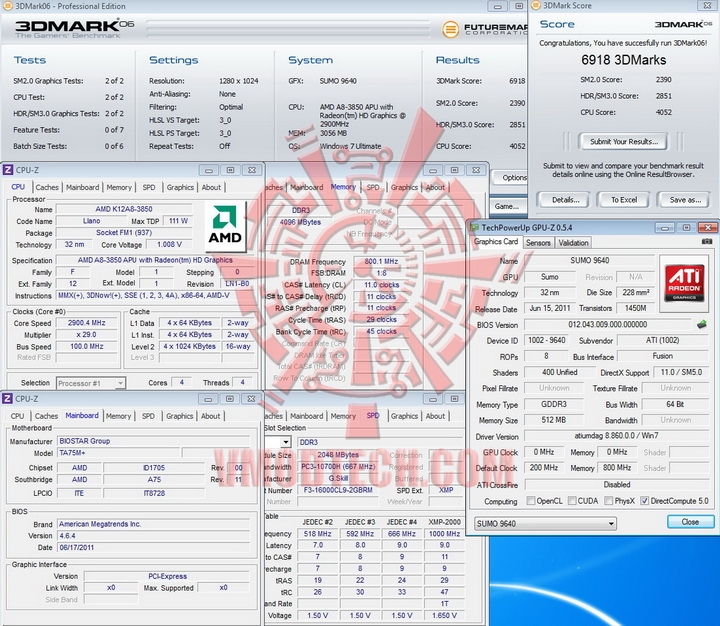The height and width of the screenshot is (626, 720).
Task: Open the Slot Selection dropdown in the SPD window
Action: pyautogui.click(x=286, y=442)
